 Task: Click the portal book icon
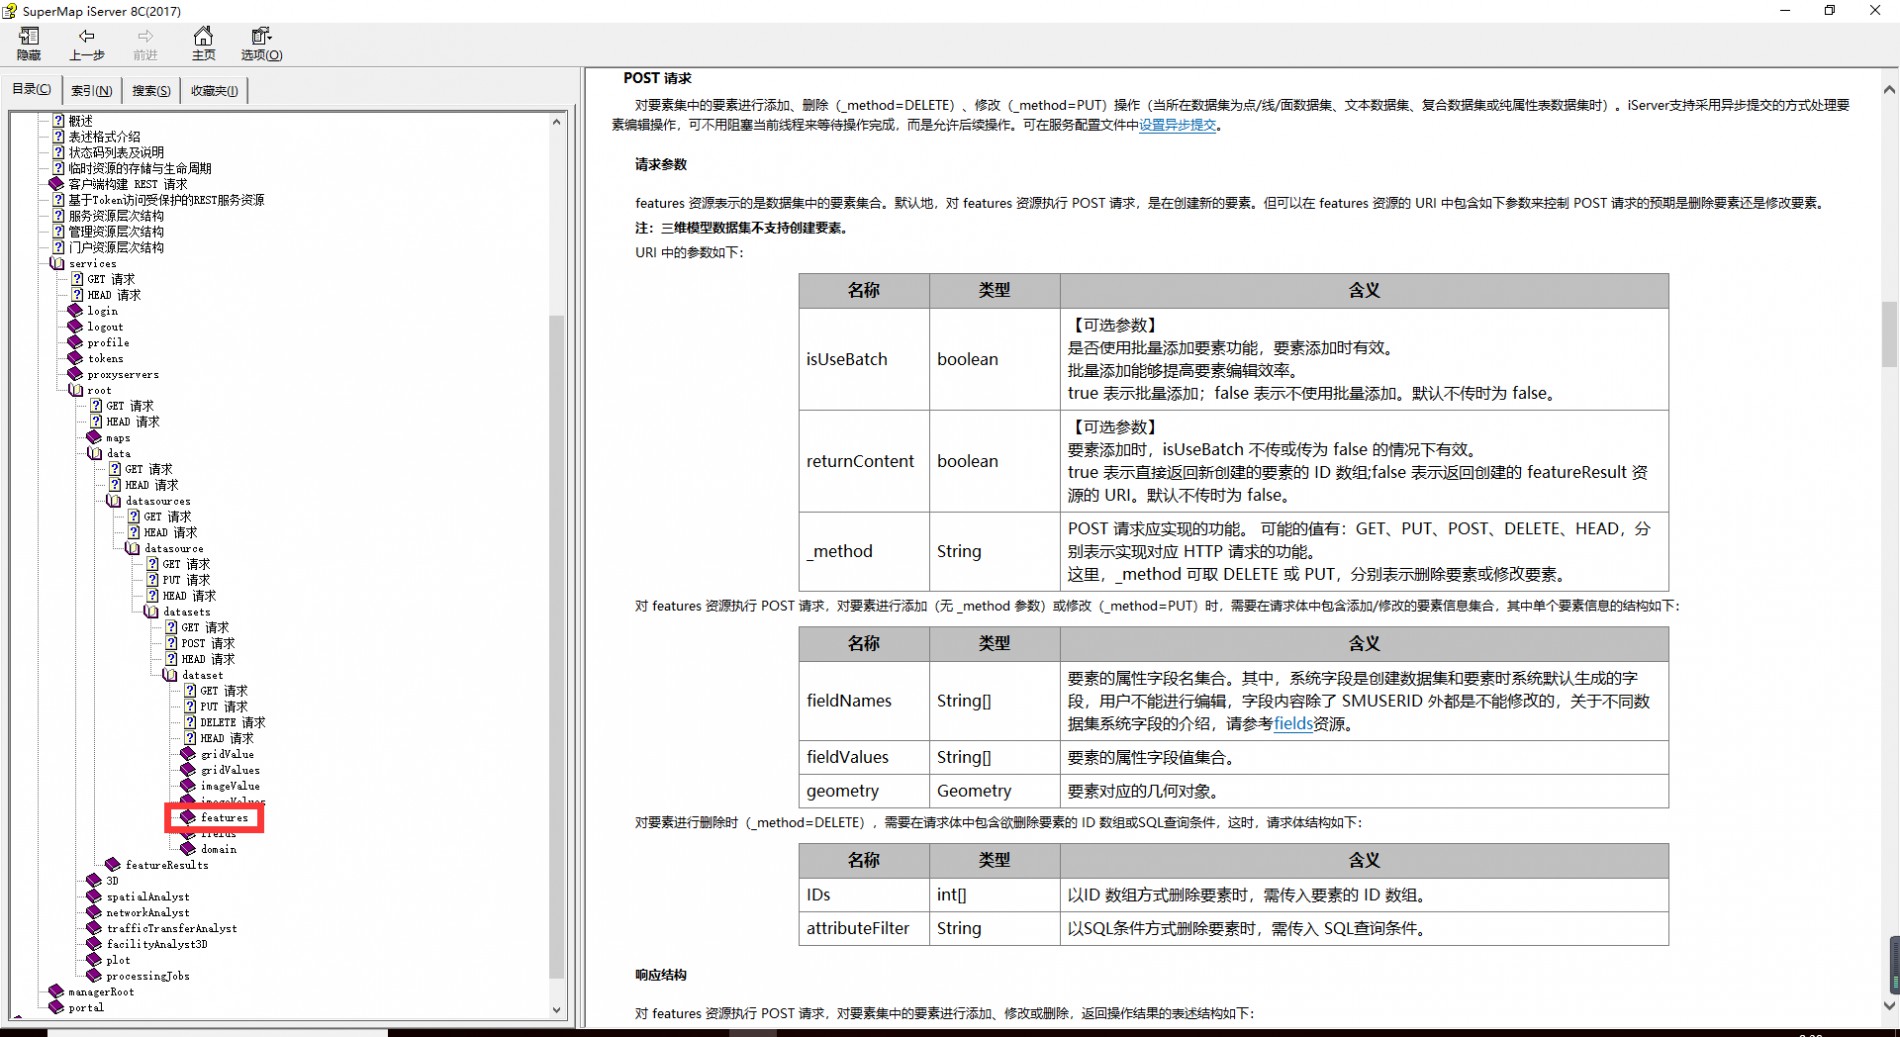pyautogui.click(x=56, y=1007)
